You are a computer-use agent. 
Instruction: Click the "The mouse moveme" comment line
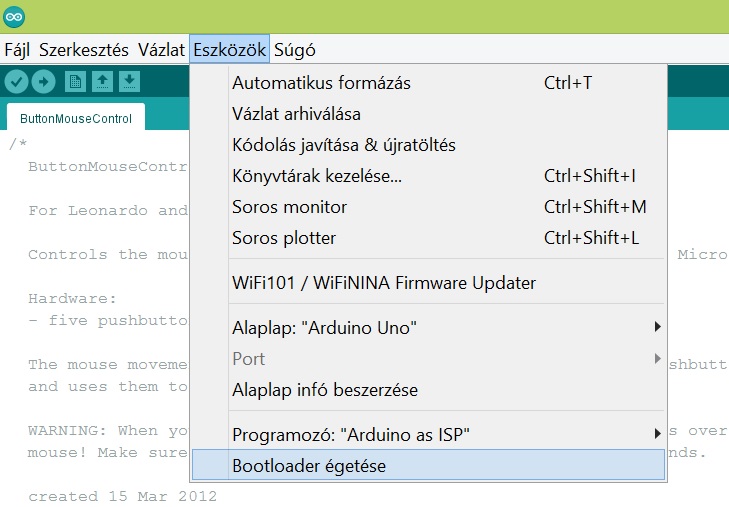[108, 364]
